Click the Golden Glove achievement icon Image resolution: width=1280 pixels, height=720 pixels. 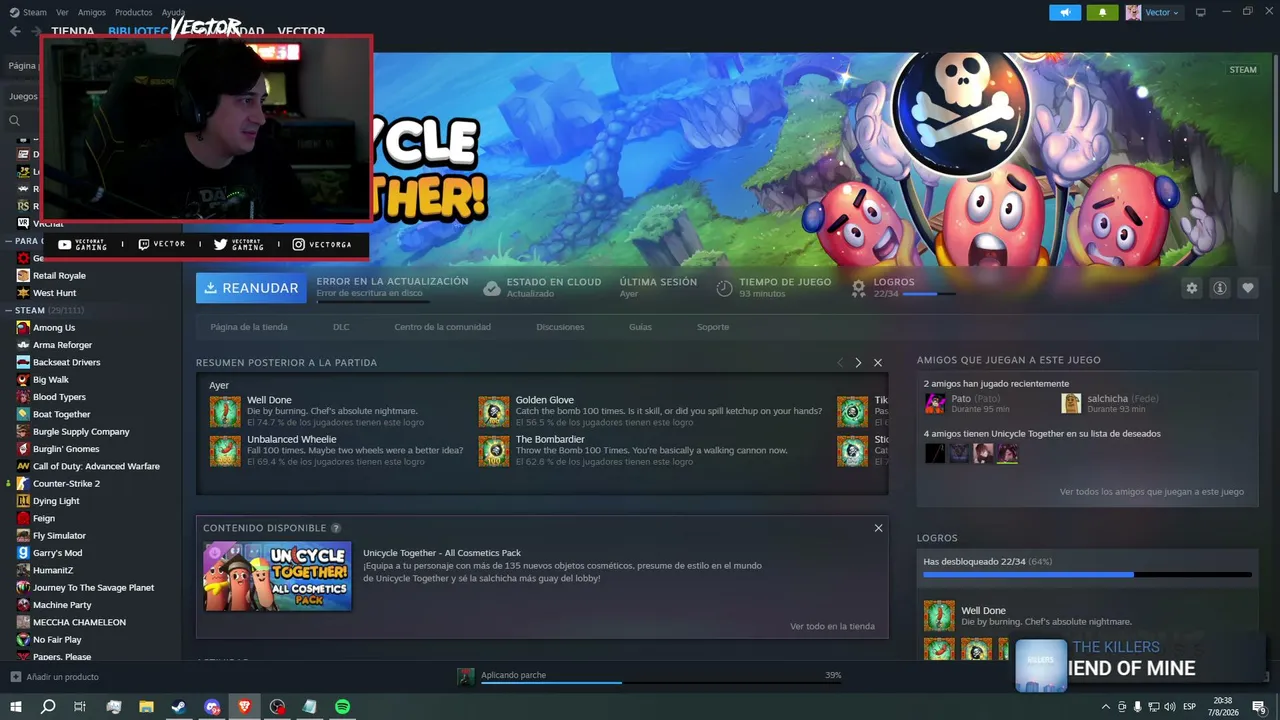[x=494, y=411]
